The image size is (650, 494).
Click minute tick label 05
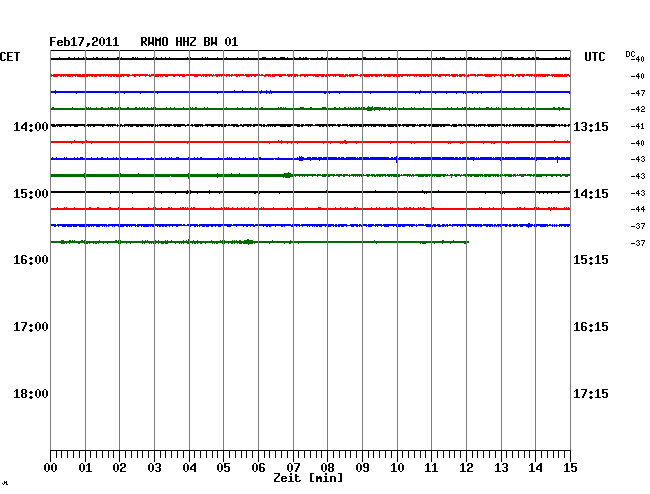223,468
